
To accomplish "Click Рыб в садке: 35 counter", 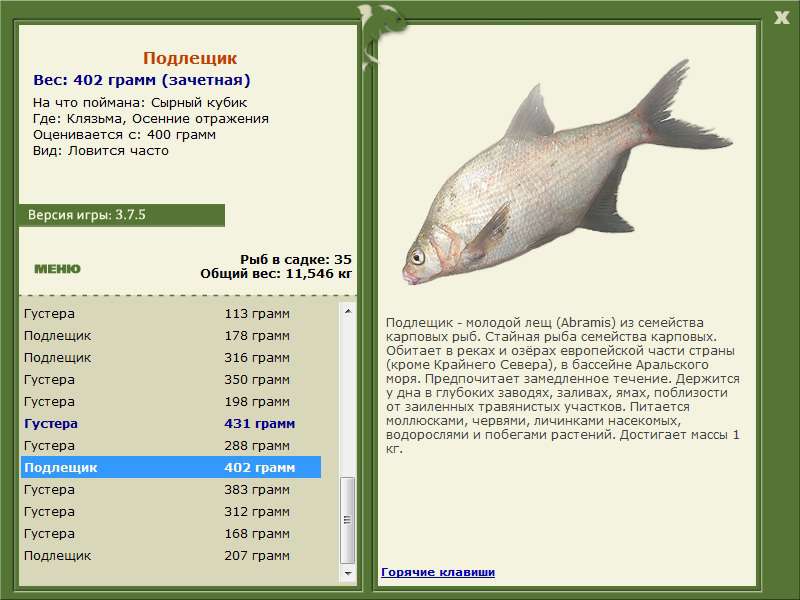I will (296, 259).
